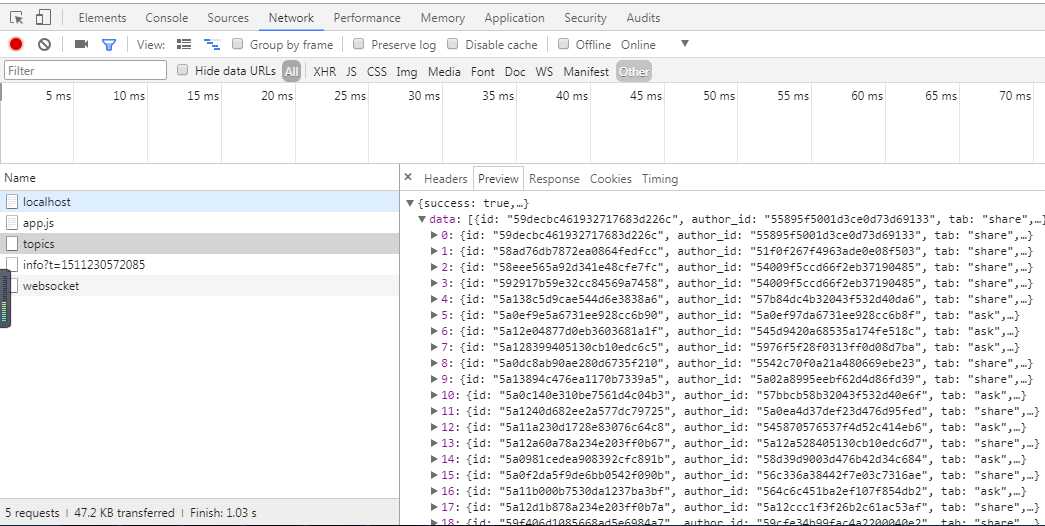Check the Disable cache option
This screenshot has height=526, width=1045.
click(x=453, y=44)
